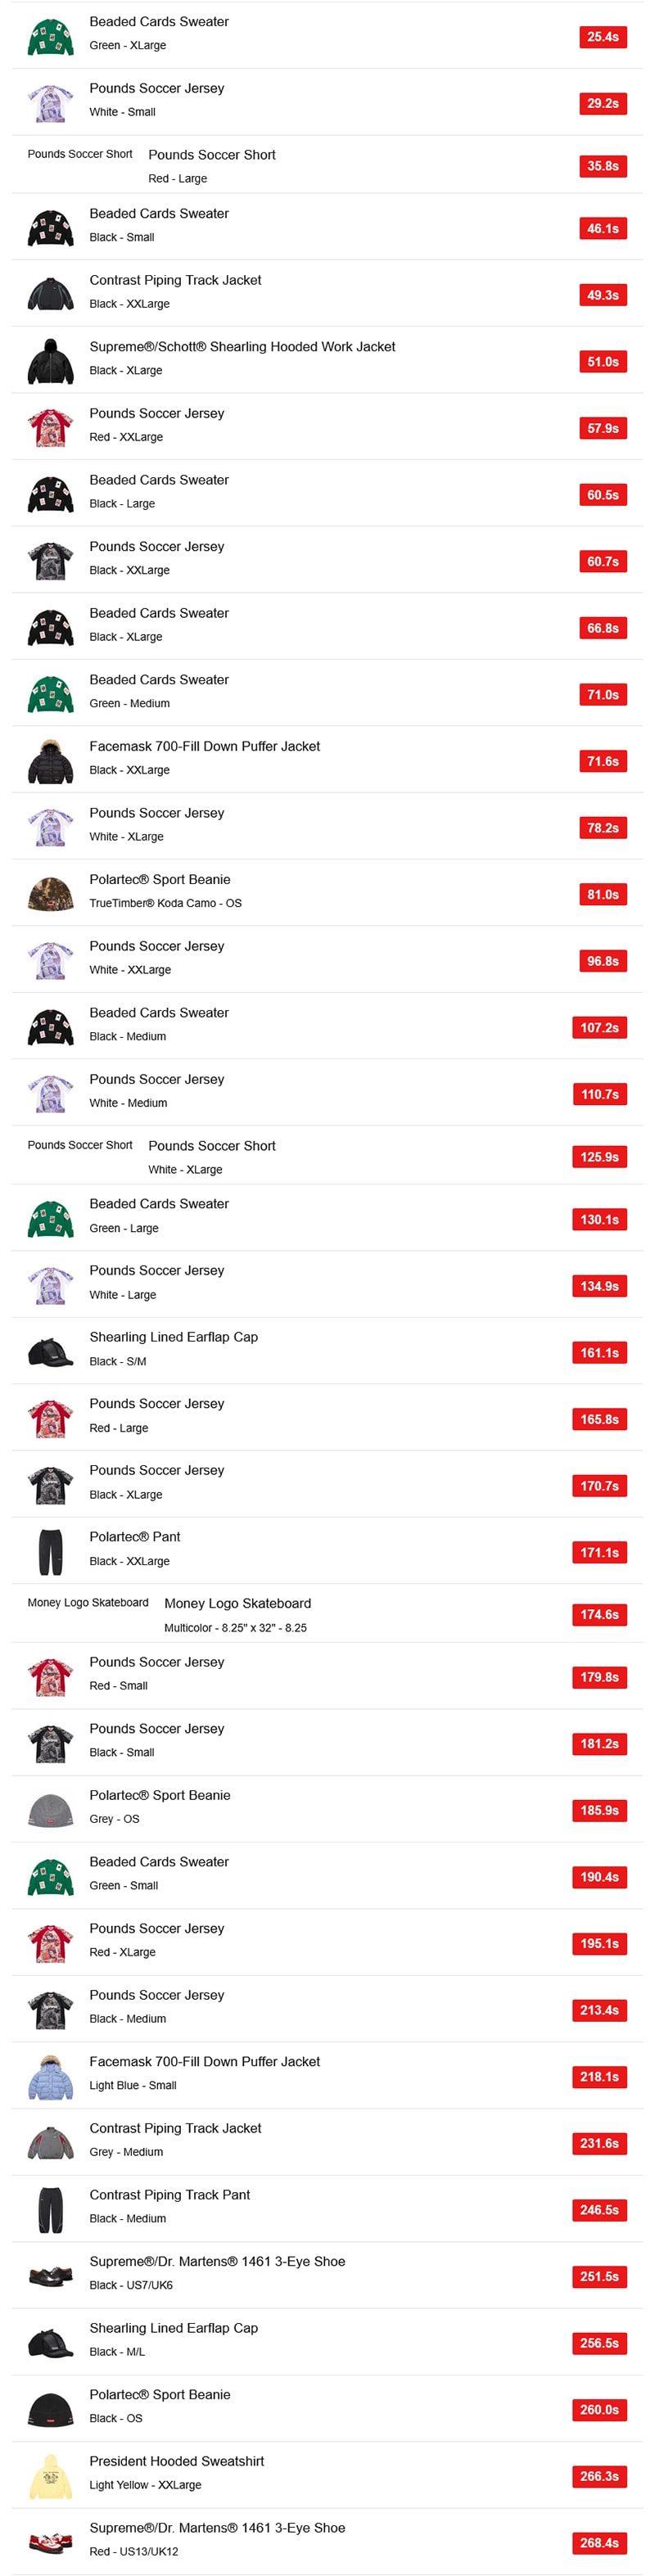Click the Shearling Lined Earflap Cap S/M image
The height and width of the screenshot is (2576, 655).
[50, 1352]
